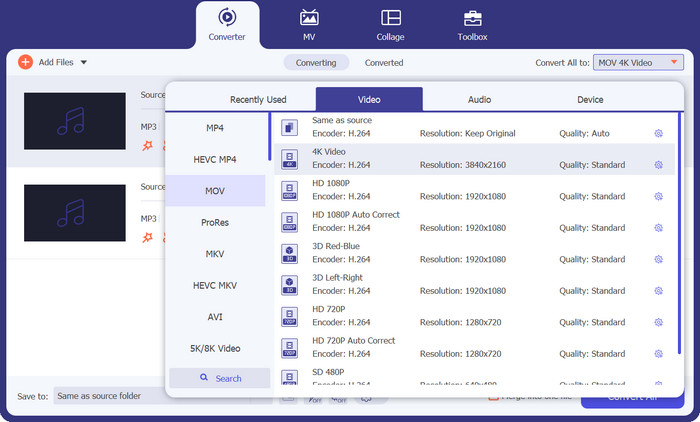This screenshot has width=700, height=422.
Task: Click 'Resolution: Keep Original' text
Action: pyautogui.click(x=467, y=133)
